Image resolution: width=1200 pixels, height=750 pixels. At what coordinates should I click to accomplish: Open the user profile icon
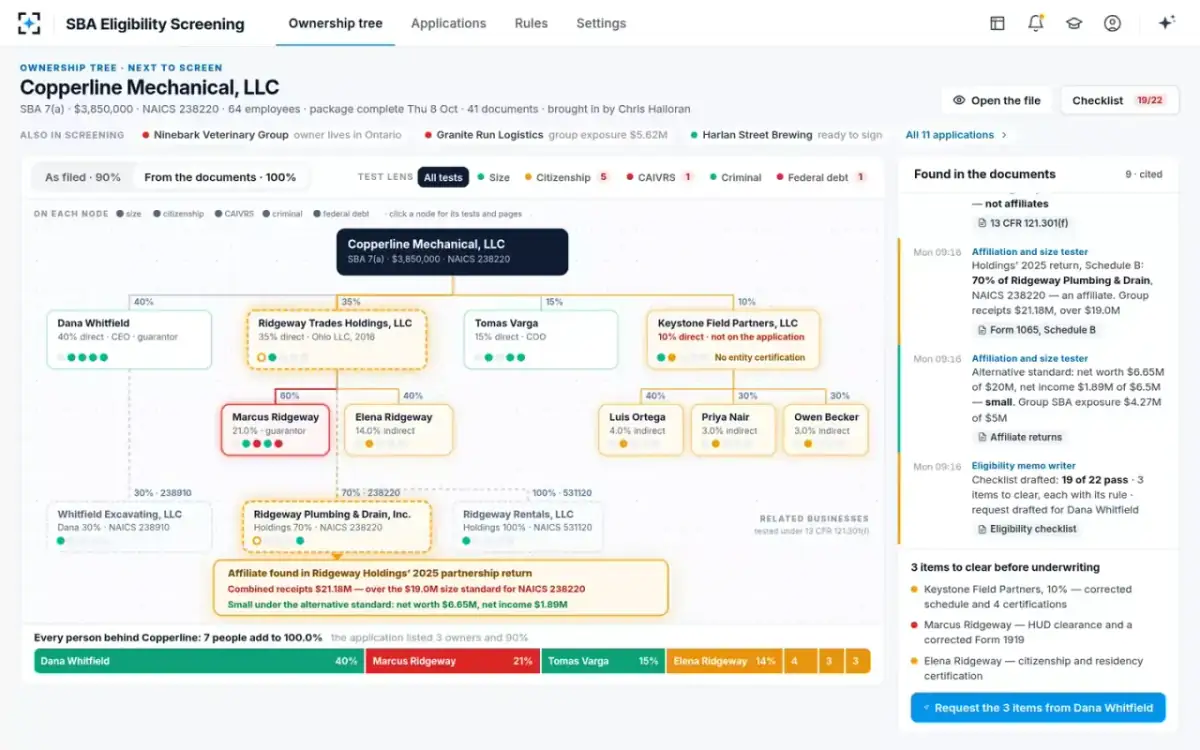(1112, 23)
